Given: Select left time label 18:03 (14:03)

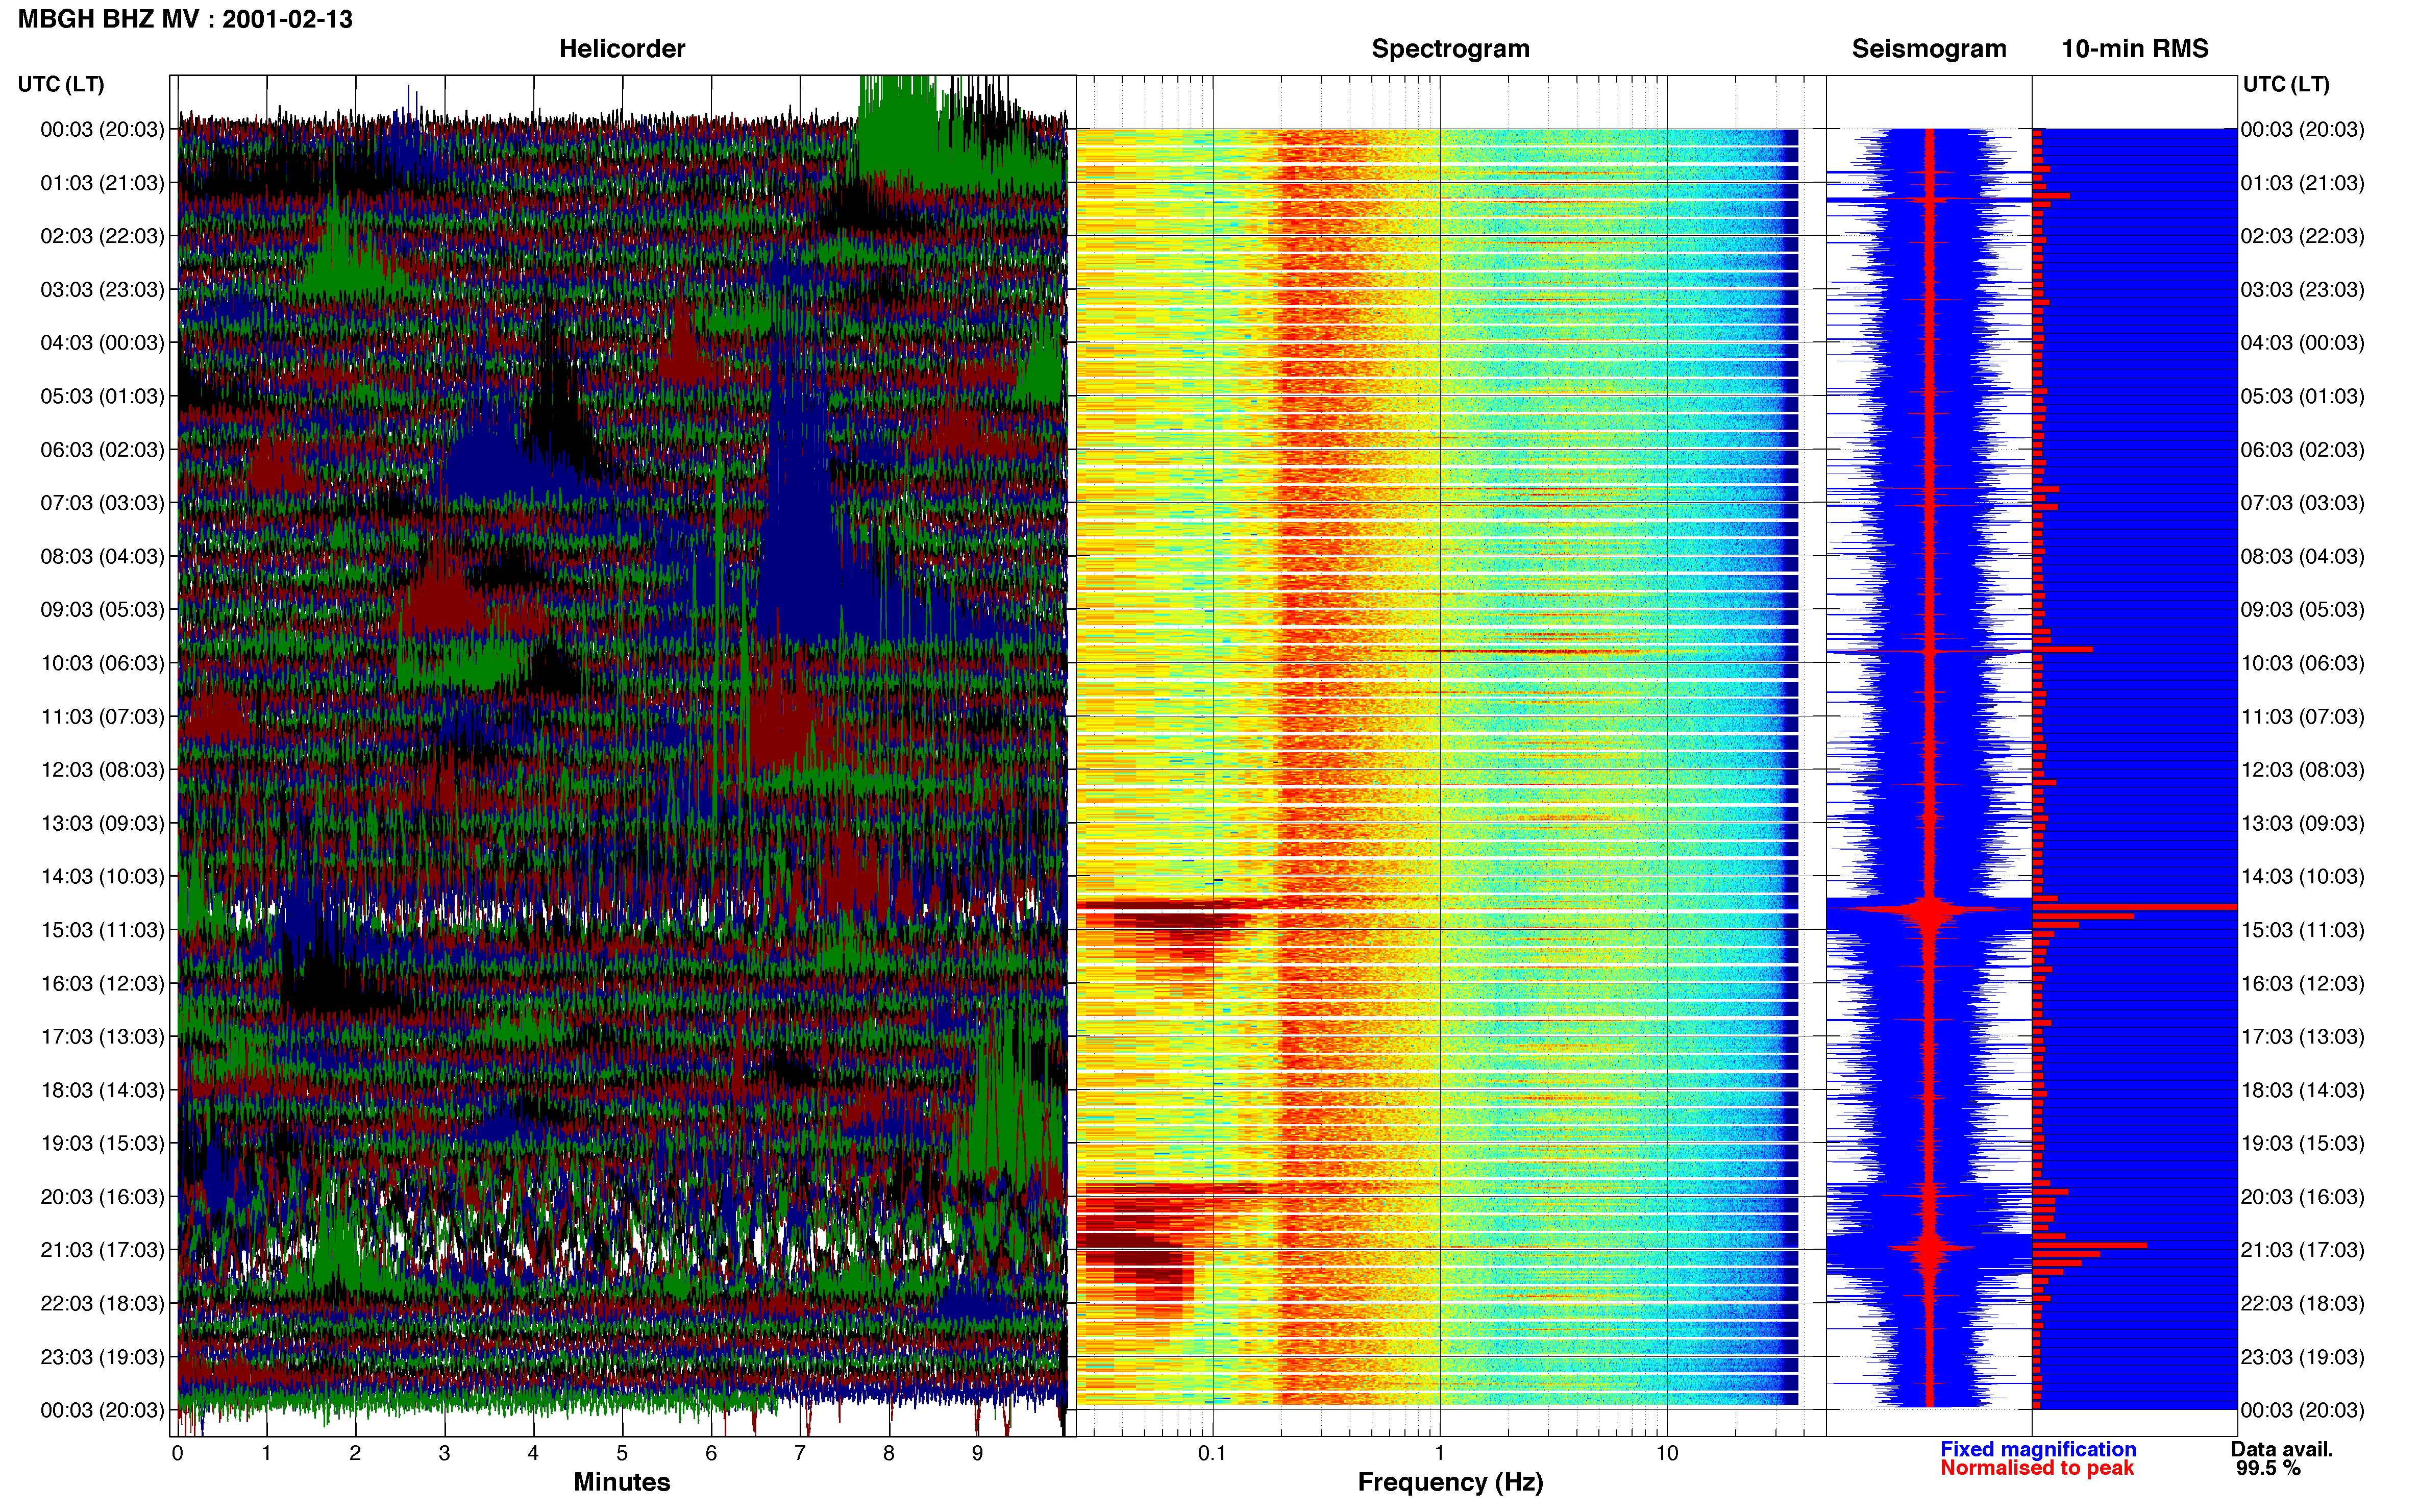Looking at the screenshot, I should pos(102,1090).
